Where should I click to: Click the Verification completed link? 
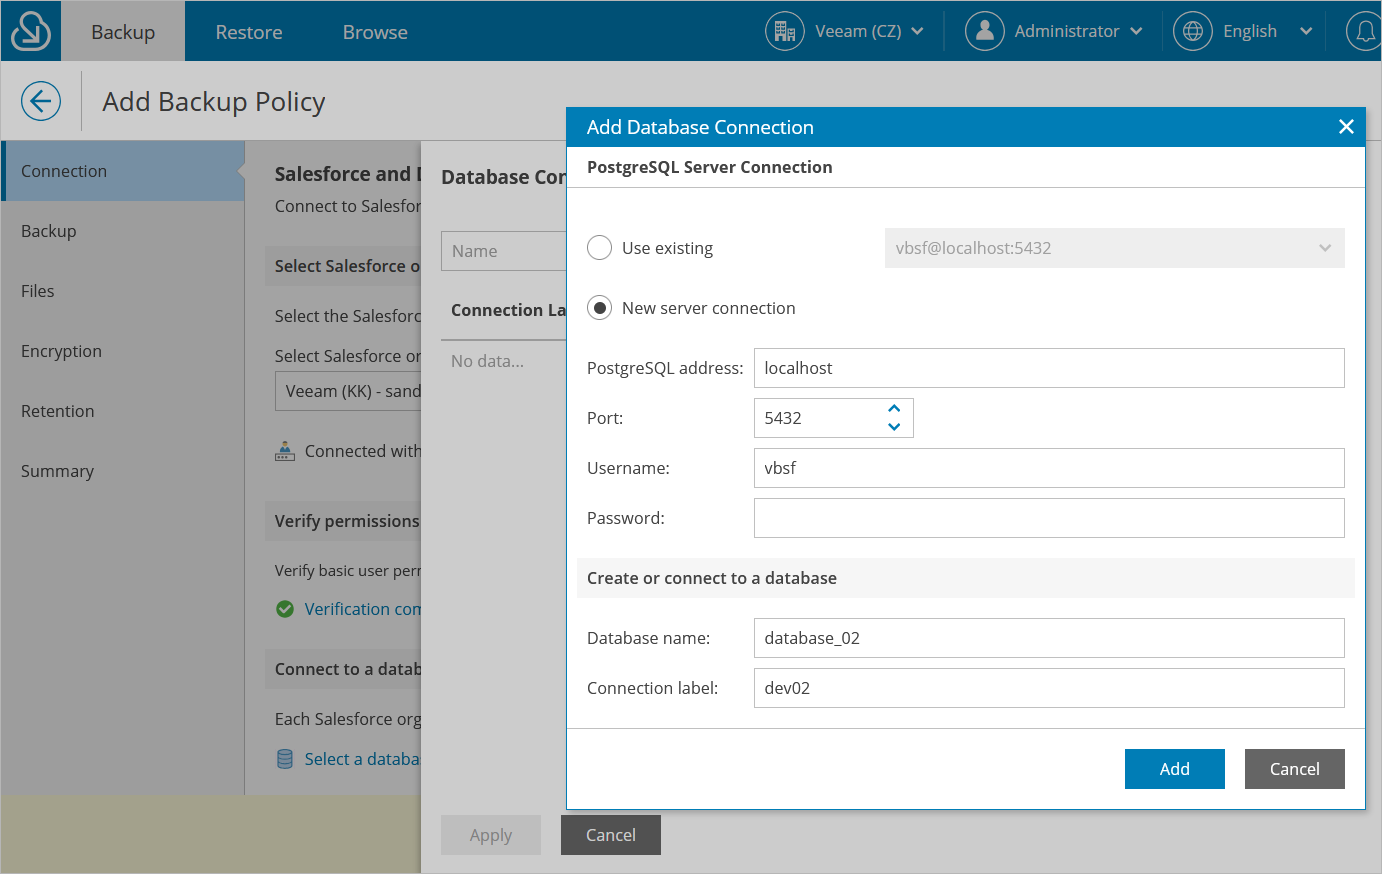pos(363,609)
